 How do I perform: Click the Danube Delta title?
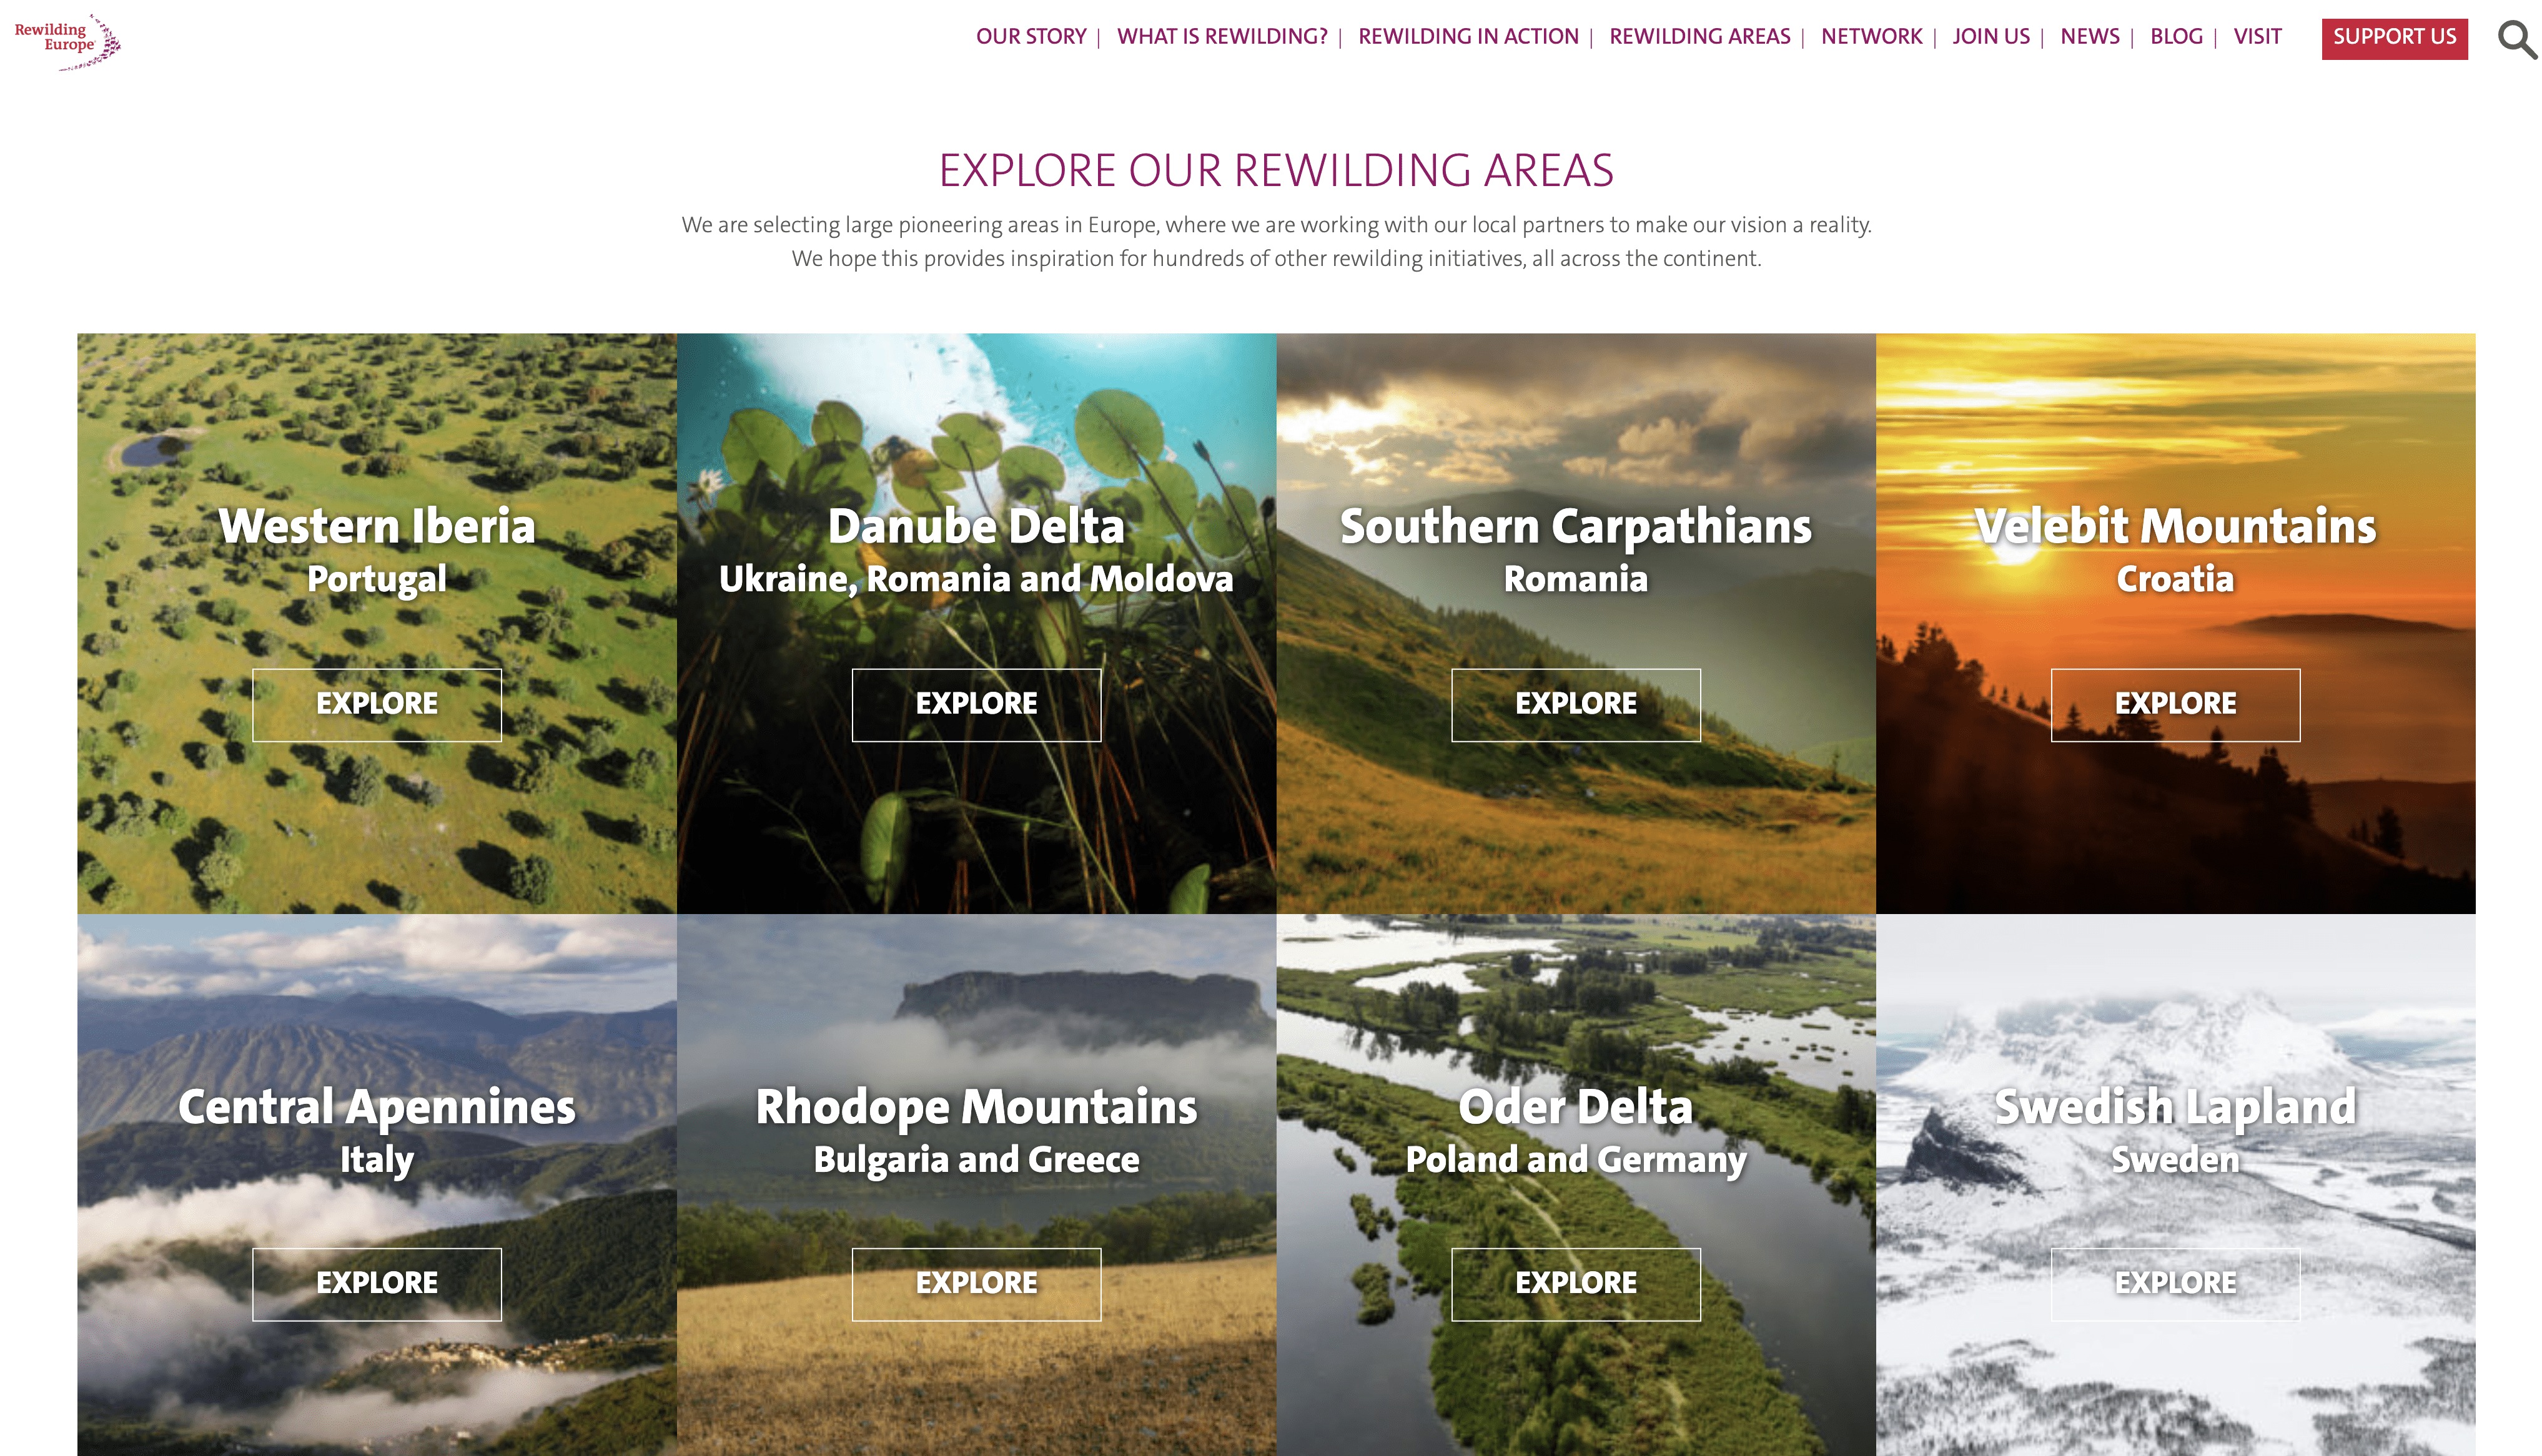coord(976,526)
